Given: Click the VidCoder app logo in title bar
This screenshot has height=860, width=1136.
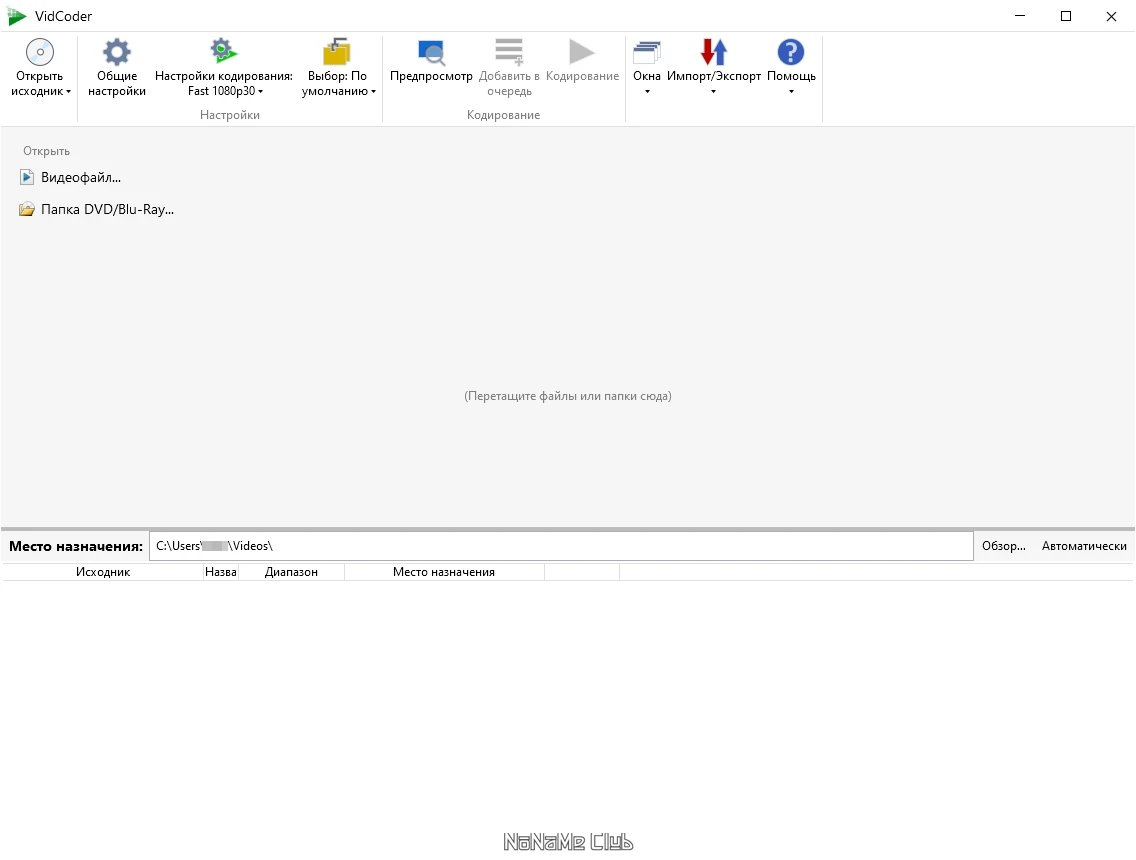Looking at the screenshot, I should [16, 16].
